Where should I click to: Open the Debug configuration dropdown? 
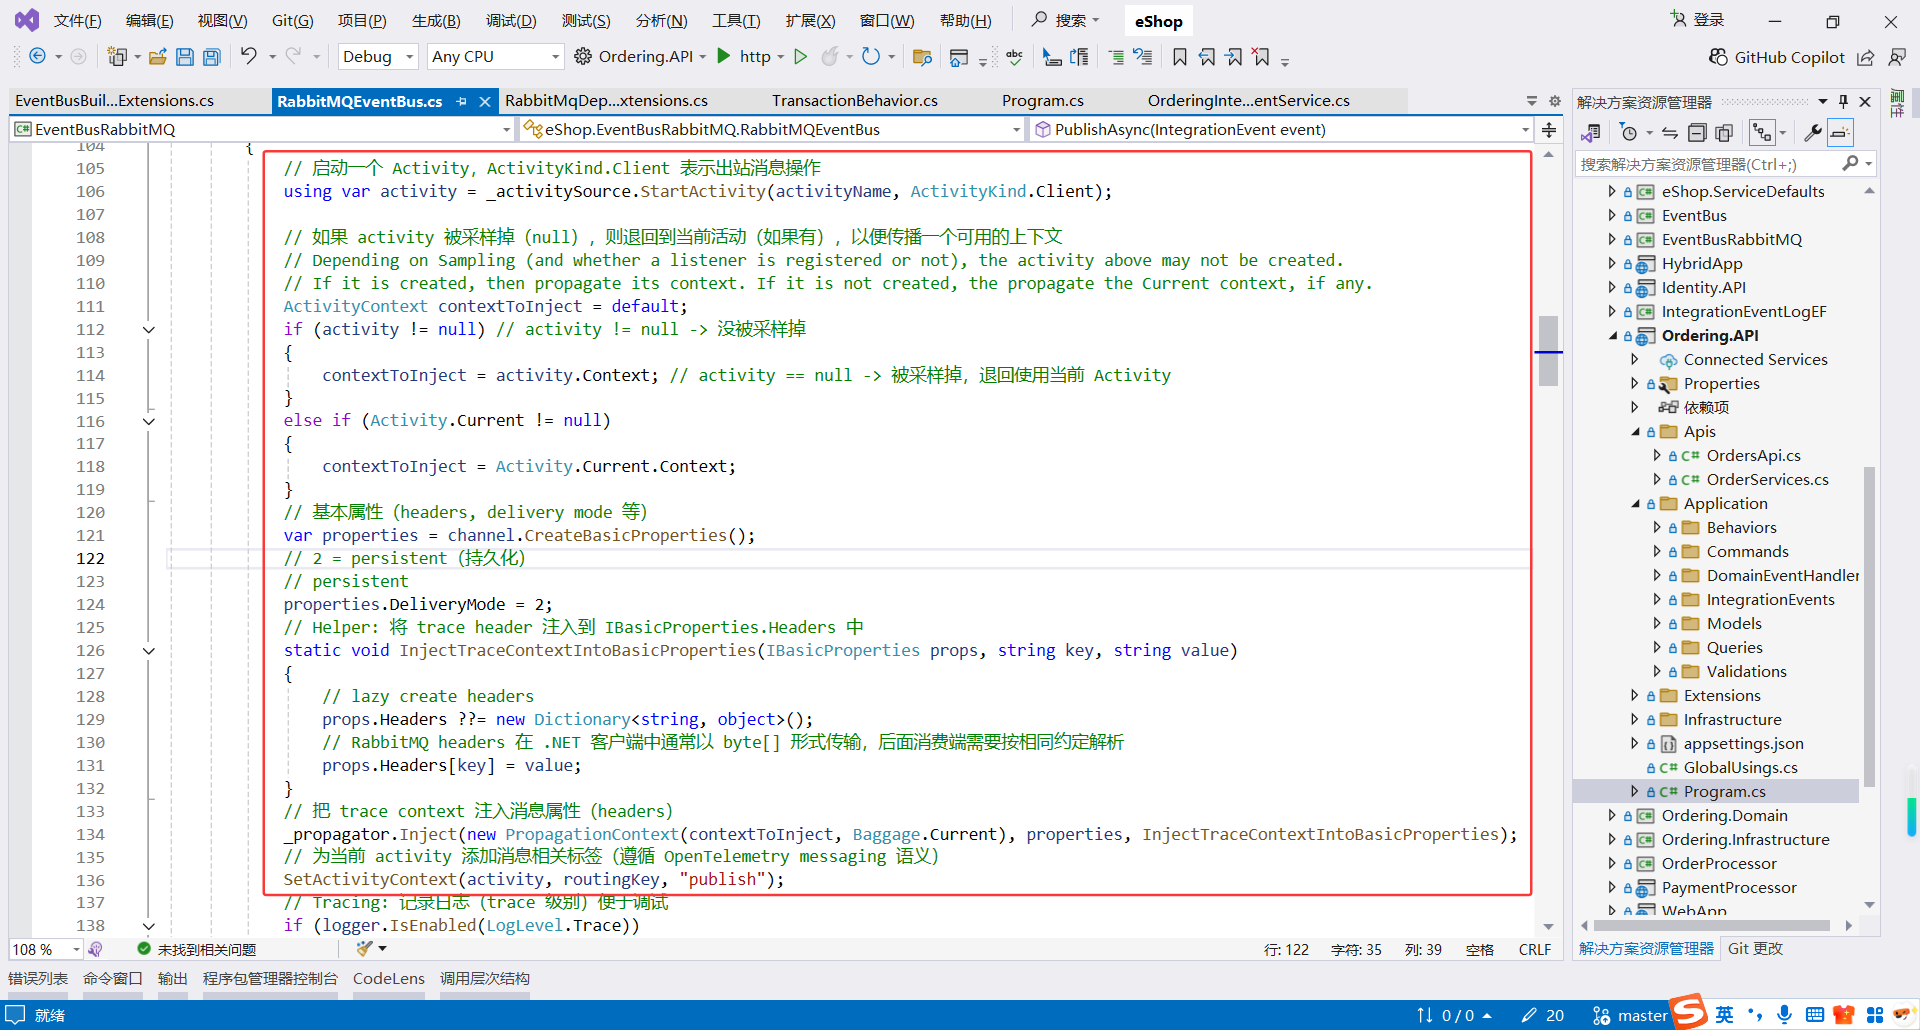[409, 57]
